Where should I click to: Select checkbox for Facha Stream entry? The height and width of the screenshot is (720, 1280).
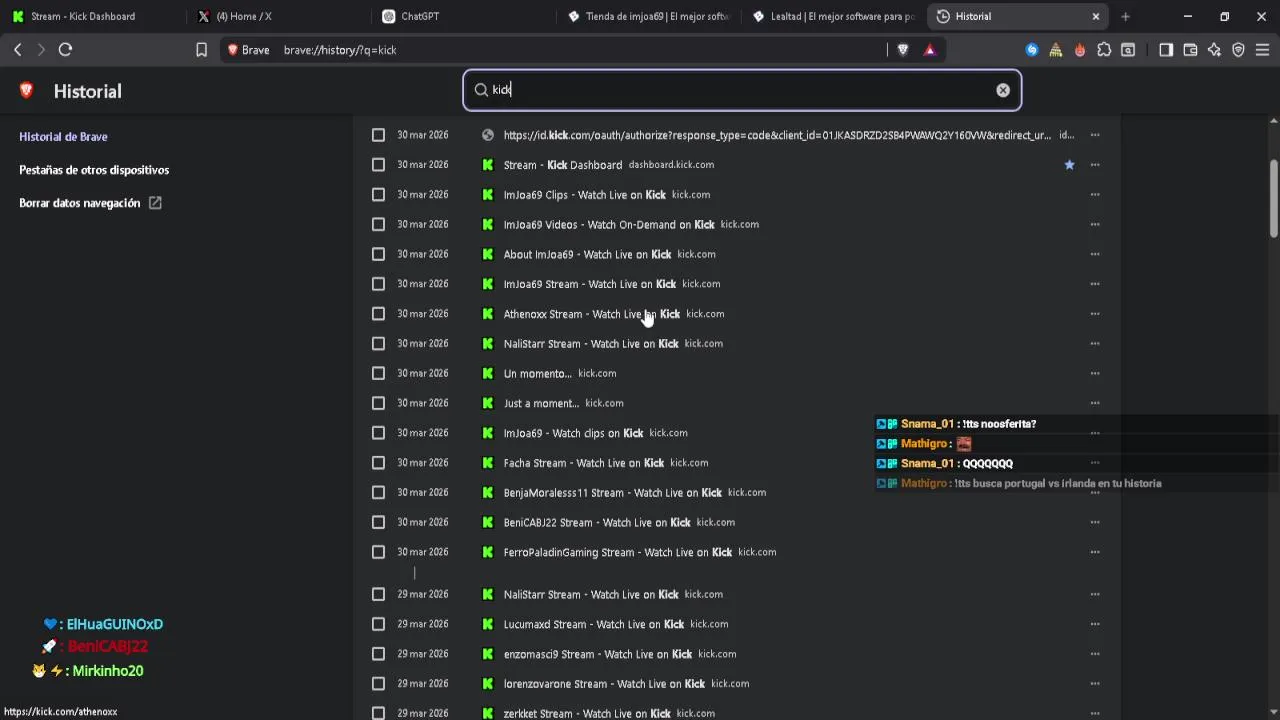click(378, 463)
